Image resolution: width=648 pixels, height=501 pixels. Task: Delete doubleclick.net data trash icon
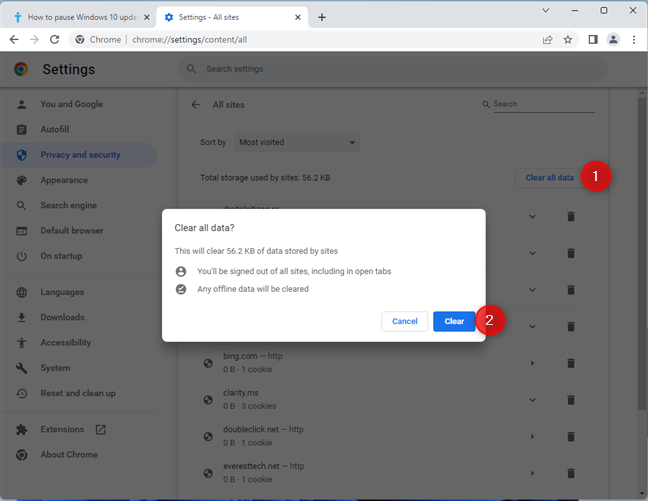click(571, 437)
